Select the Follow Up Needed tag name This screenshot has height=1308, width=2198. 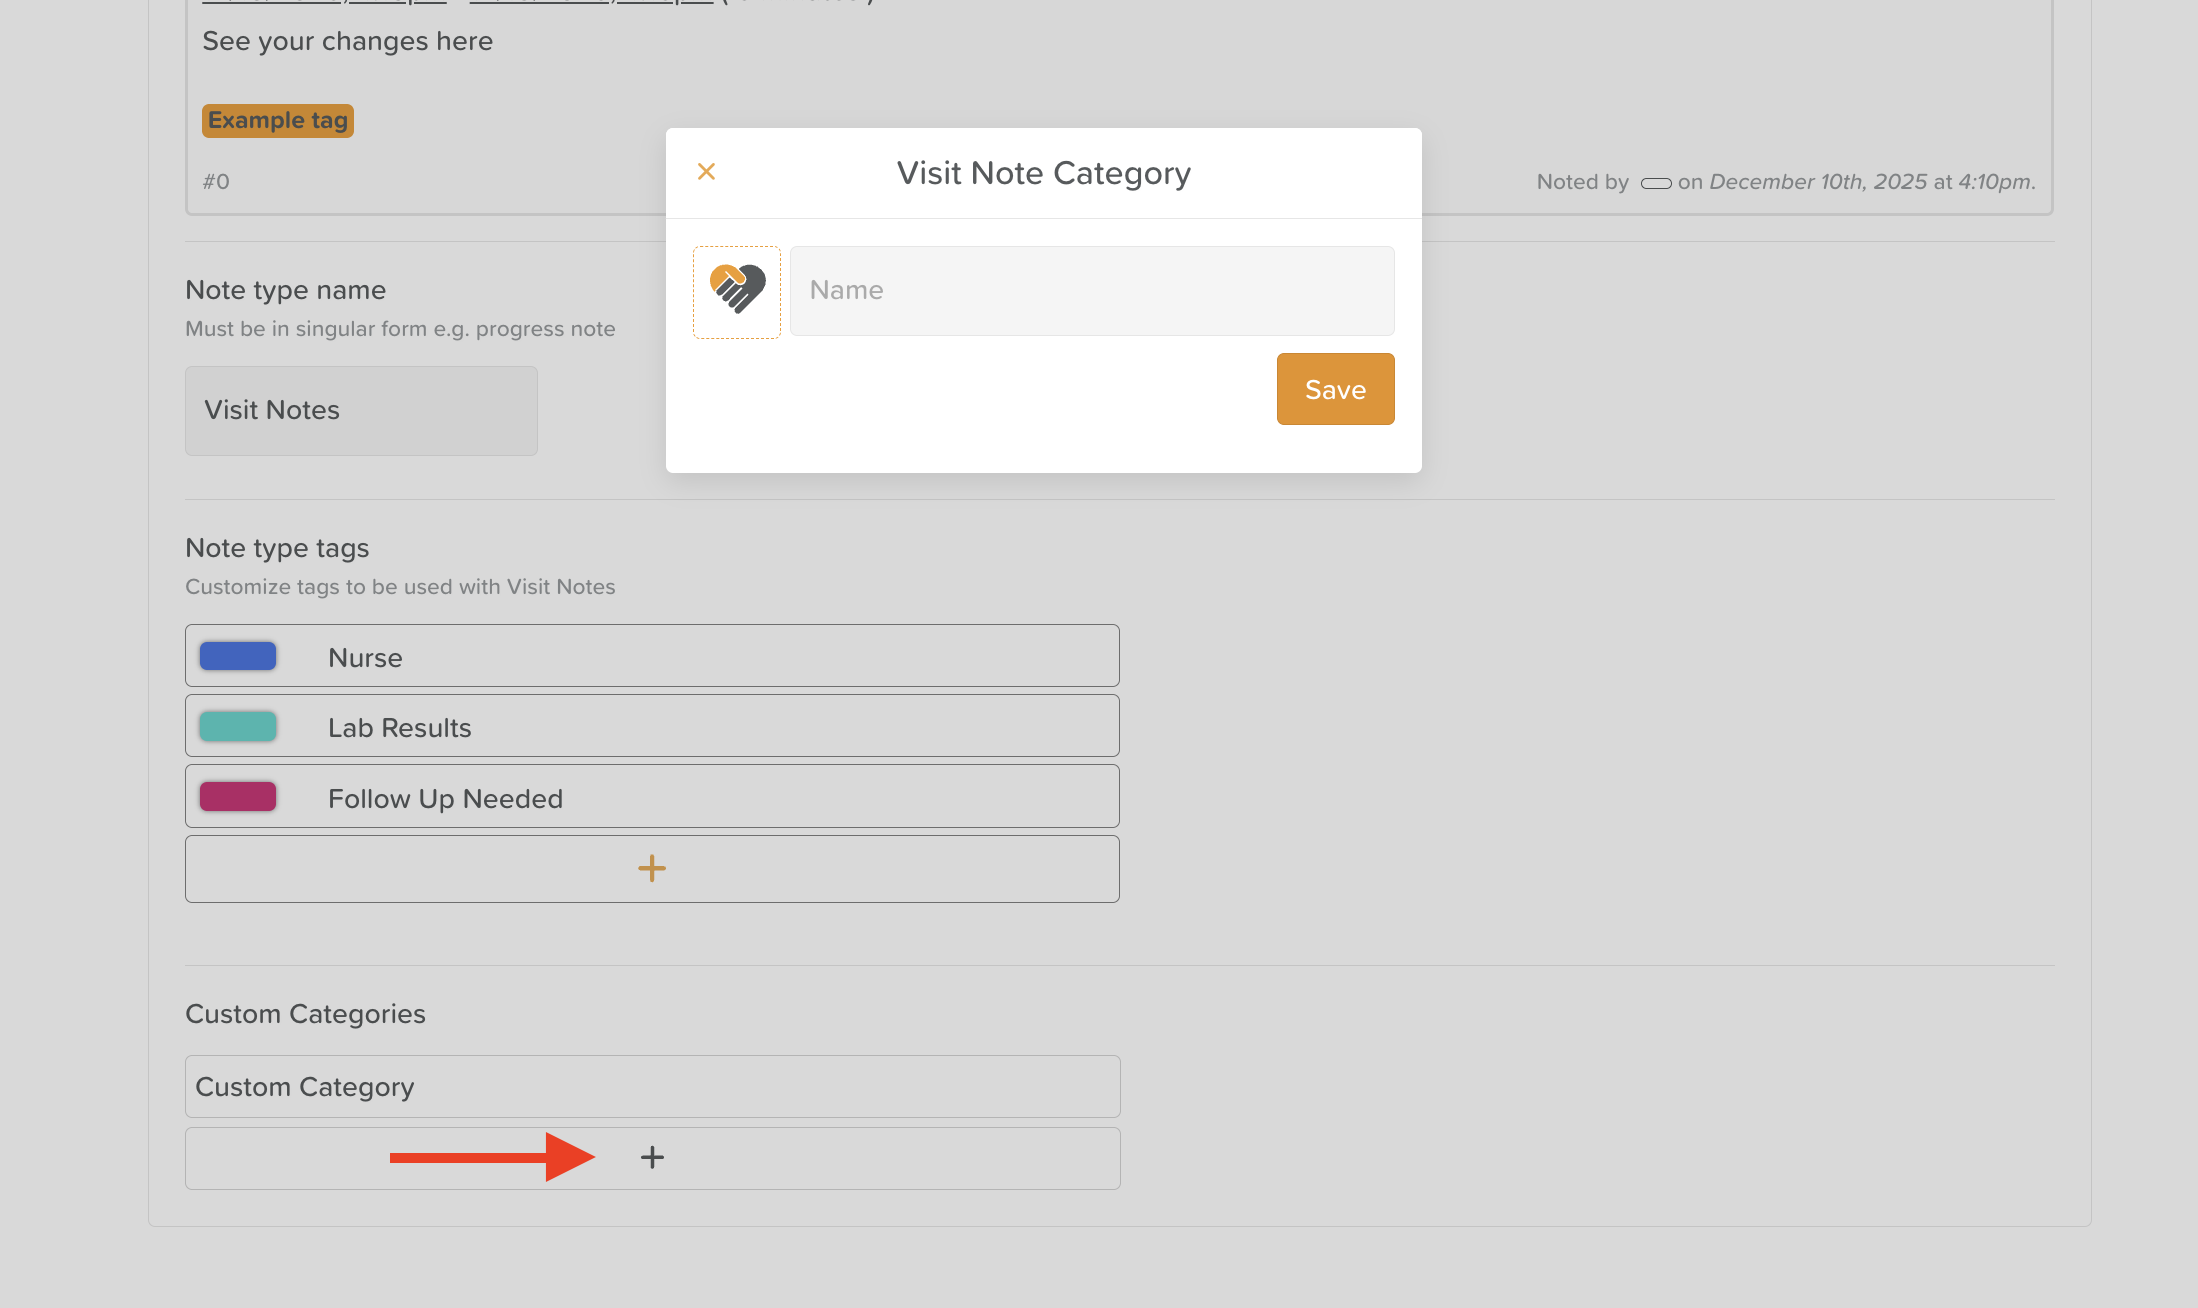pos(446,799)
